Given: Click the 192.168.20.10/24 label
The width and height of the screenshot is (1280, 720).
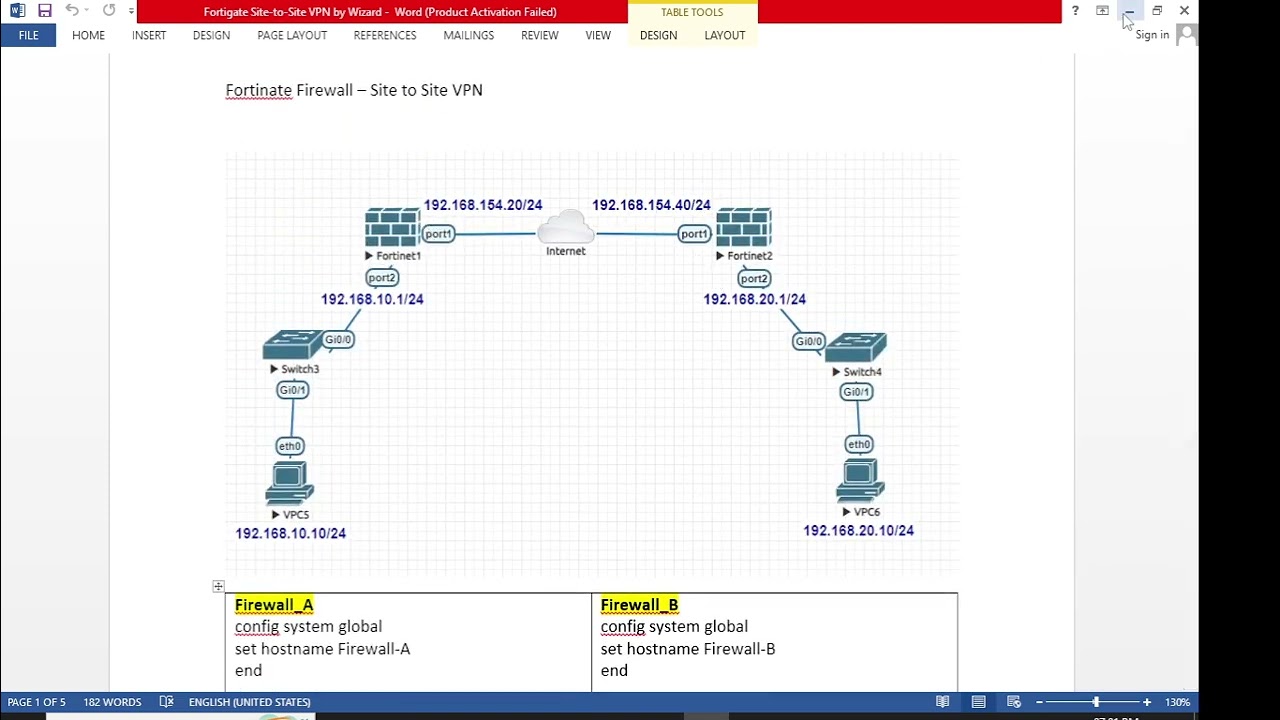Looking at the screenshot, I should click(x=858, y=531).
